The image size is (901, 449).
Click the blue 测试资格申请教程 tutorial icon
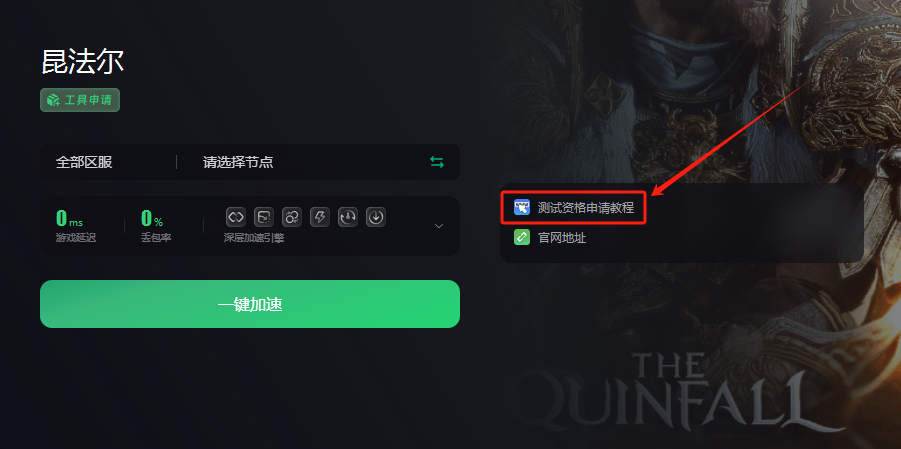522,207
